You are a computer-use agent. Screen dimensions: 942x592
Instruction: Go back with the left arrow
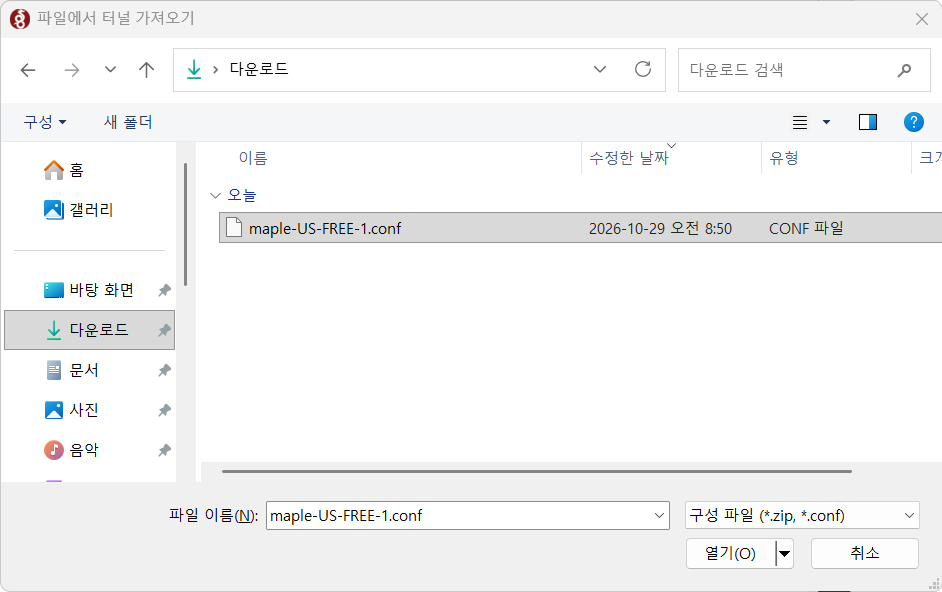pyautogui.click(x=28, y=70)
